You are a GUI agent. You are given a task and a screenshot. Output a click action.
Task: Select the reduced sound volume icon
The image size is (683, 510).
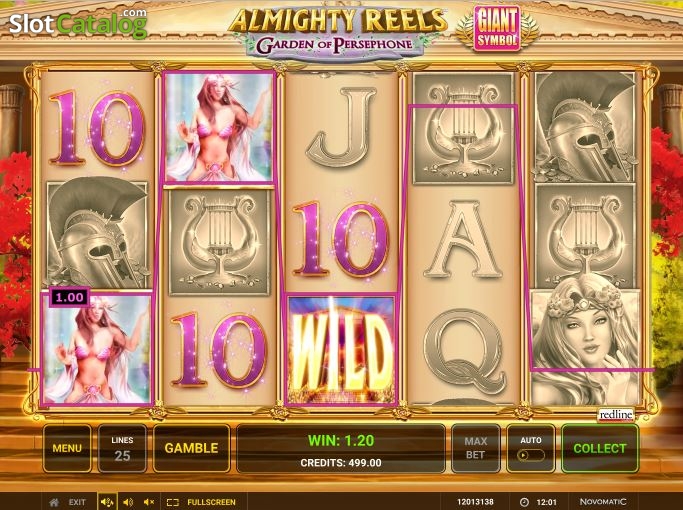(128, 502)
